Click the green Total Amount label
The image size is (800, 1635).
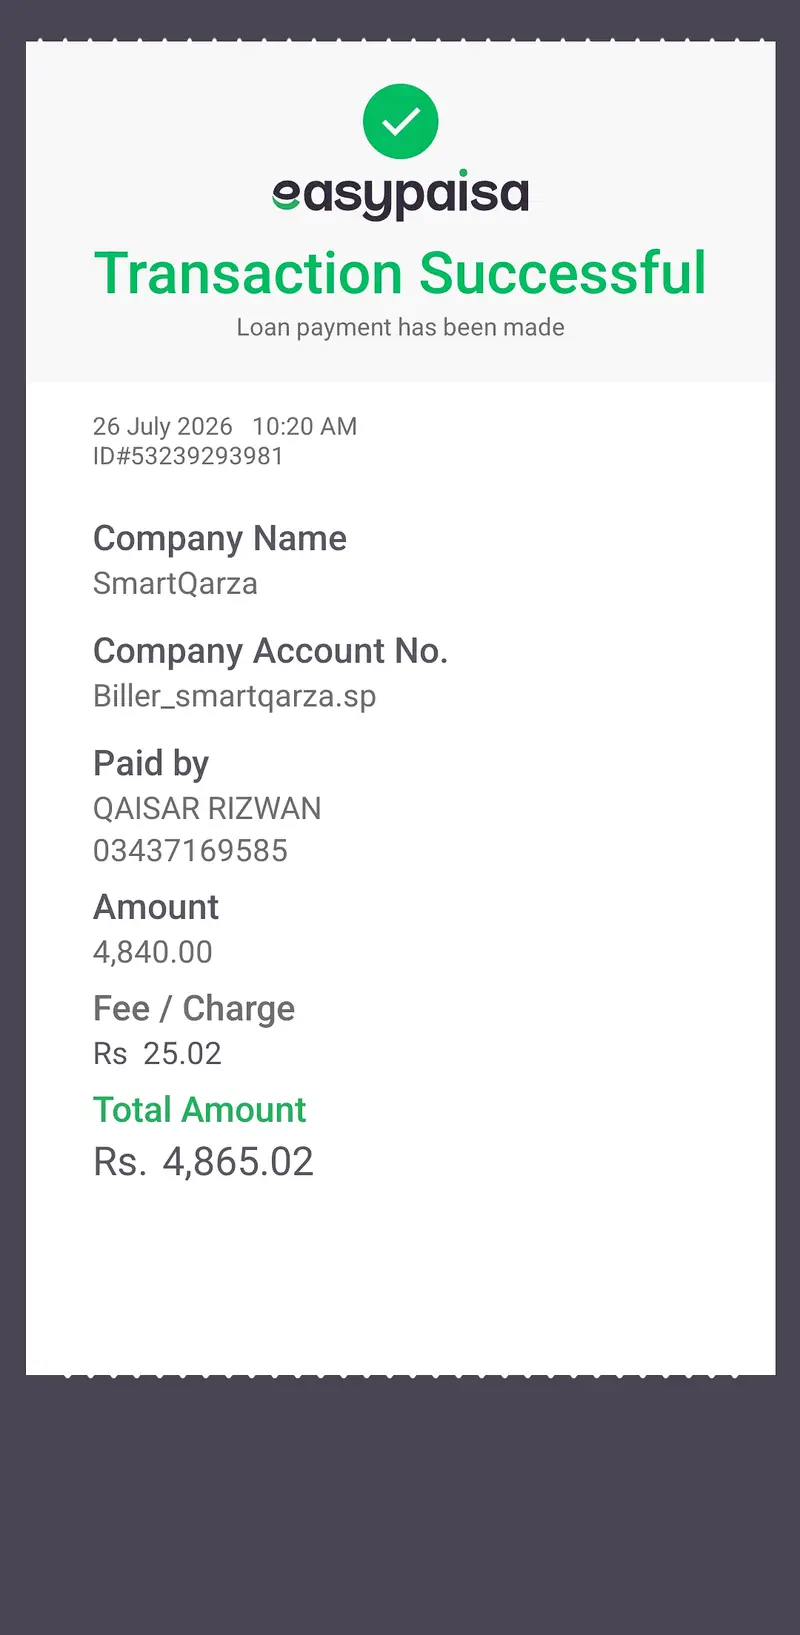click(199, 1110)
